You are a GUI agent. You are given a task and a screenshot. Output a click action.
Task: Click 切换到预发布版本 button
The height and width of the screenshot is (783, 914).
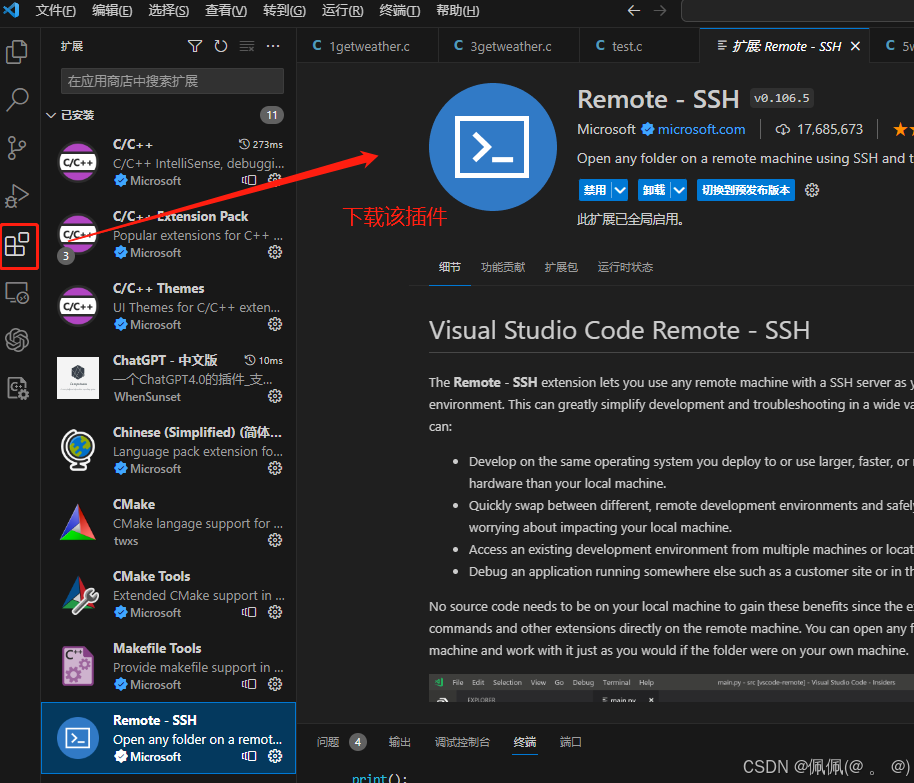746,190
